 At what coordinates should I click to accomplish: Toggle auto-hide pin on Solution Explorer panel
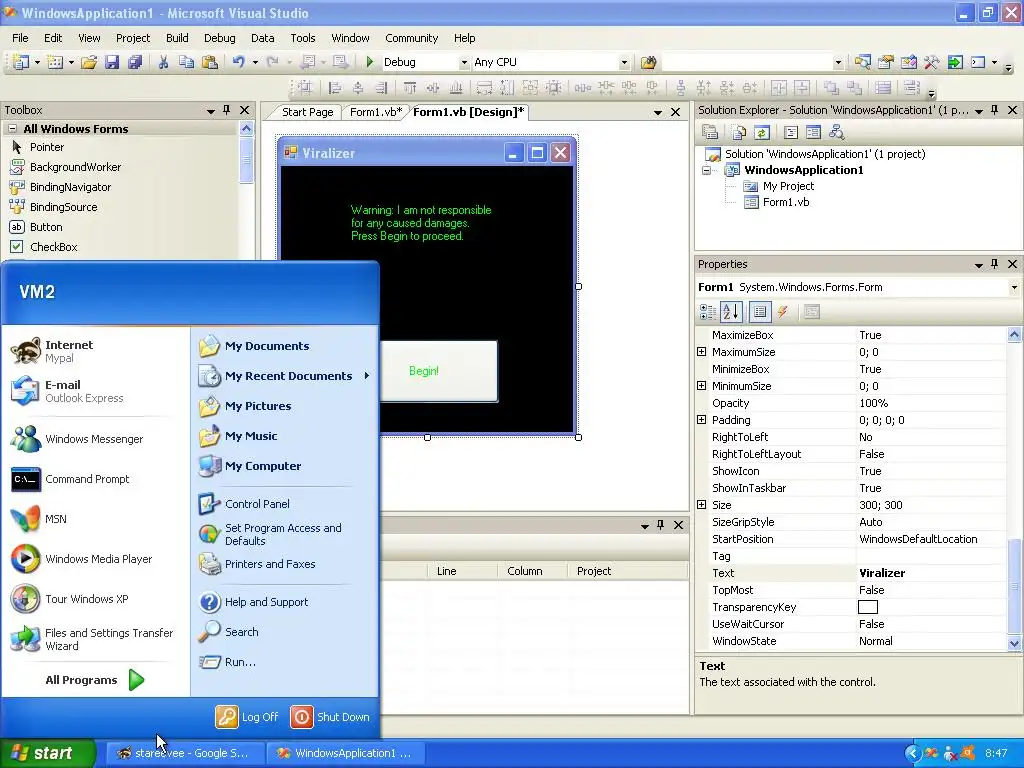995,110
